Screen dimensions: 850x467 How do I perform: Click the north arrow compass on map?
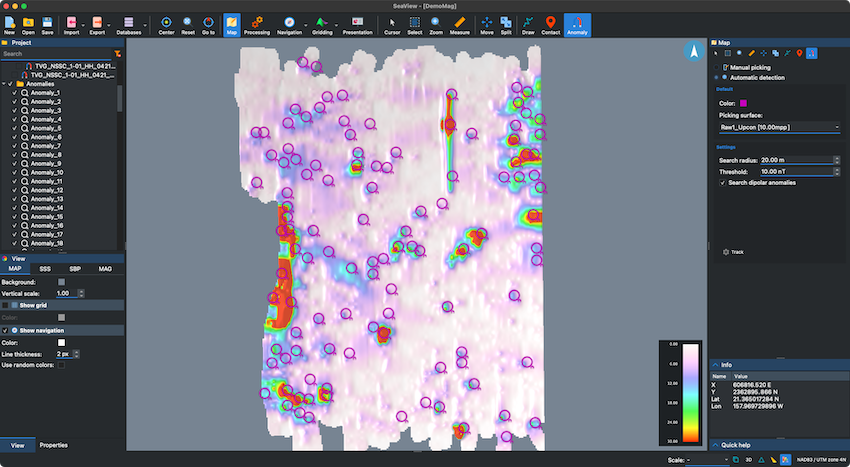coord(693,51)
